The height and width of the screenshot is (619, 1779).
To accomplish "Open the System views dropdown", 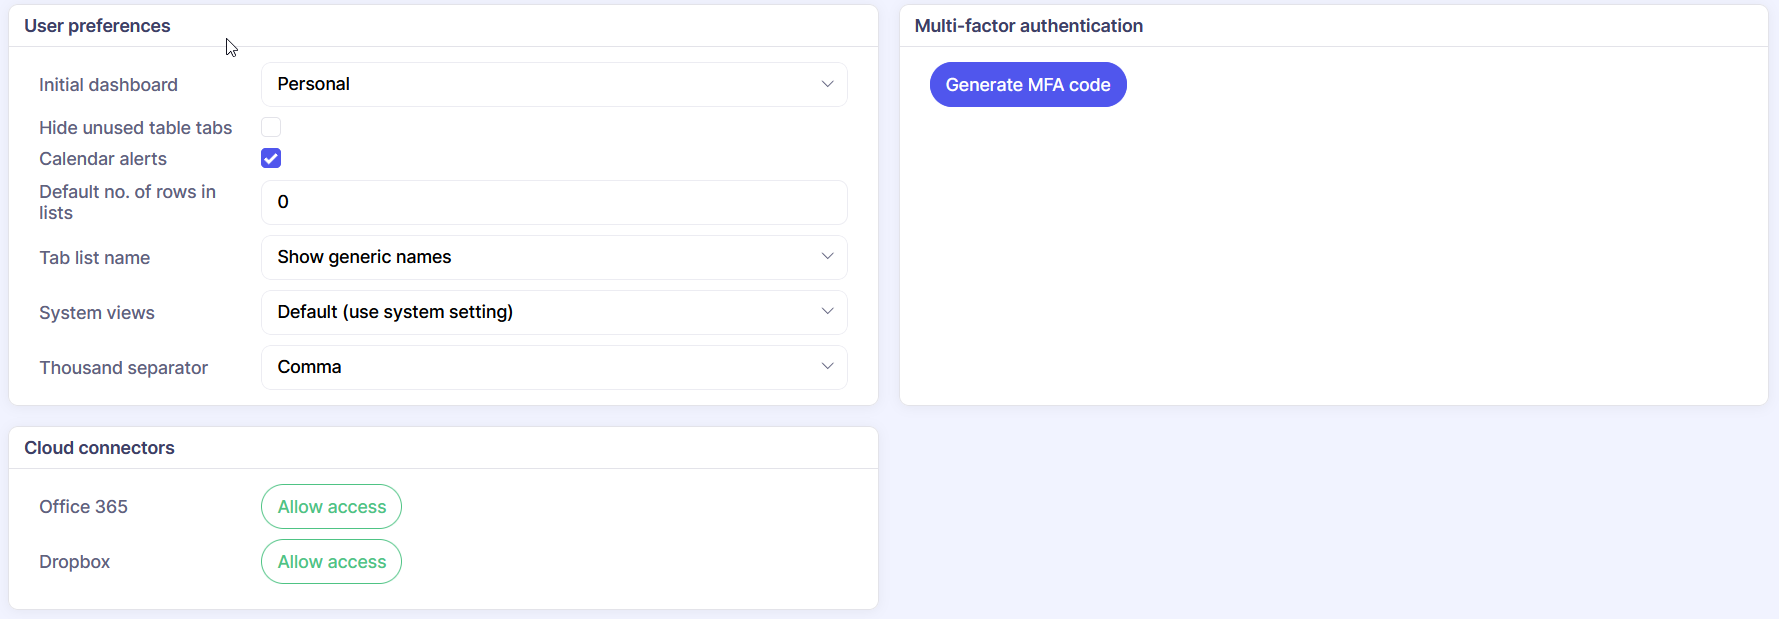I will click(x=553, y=313).
